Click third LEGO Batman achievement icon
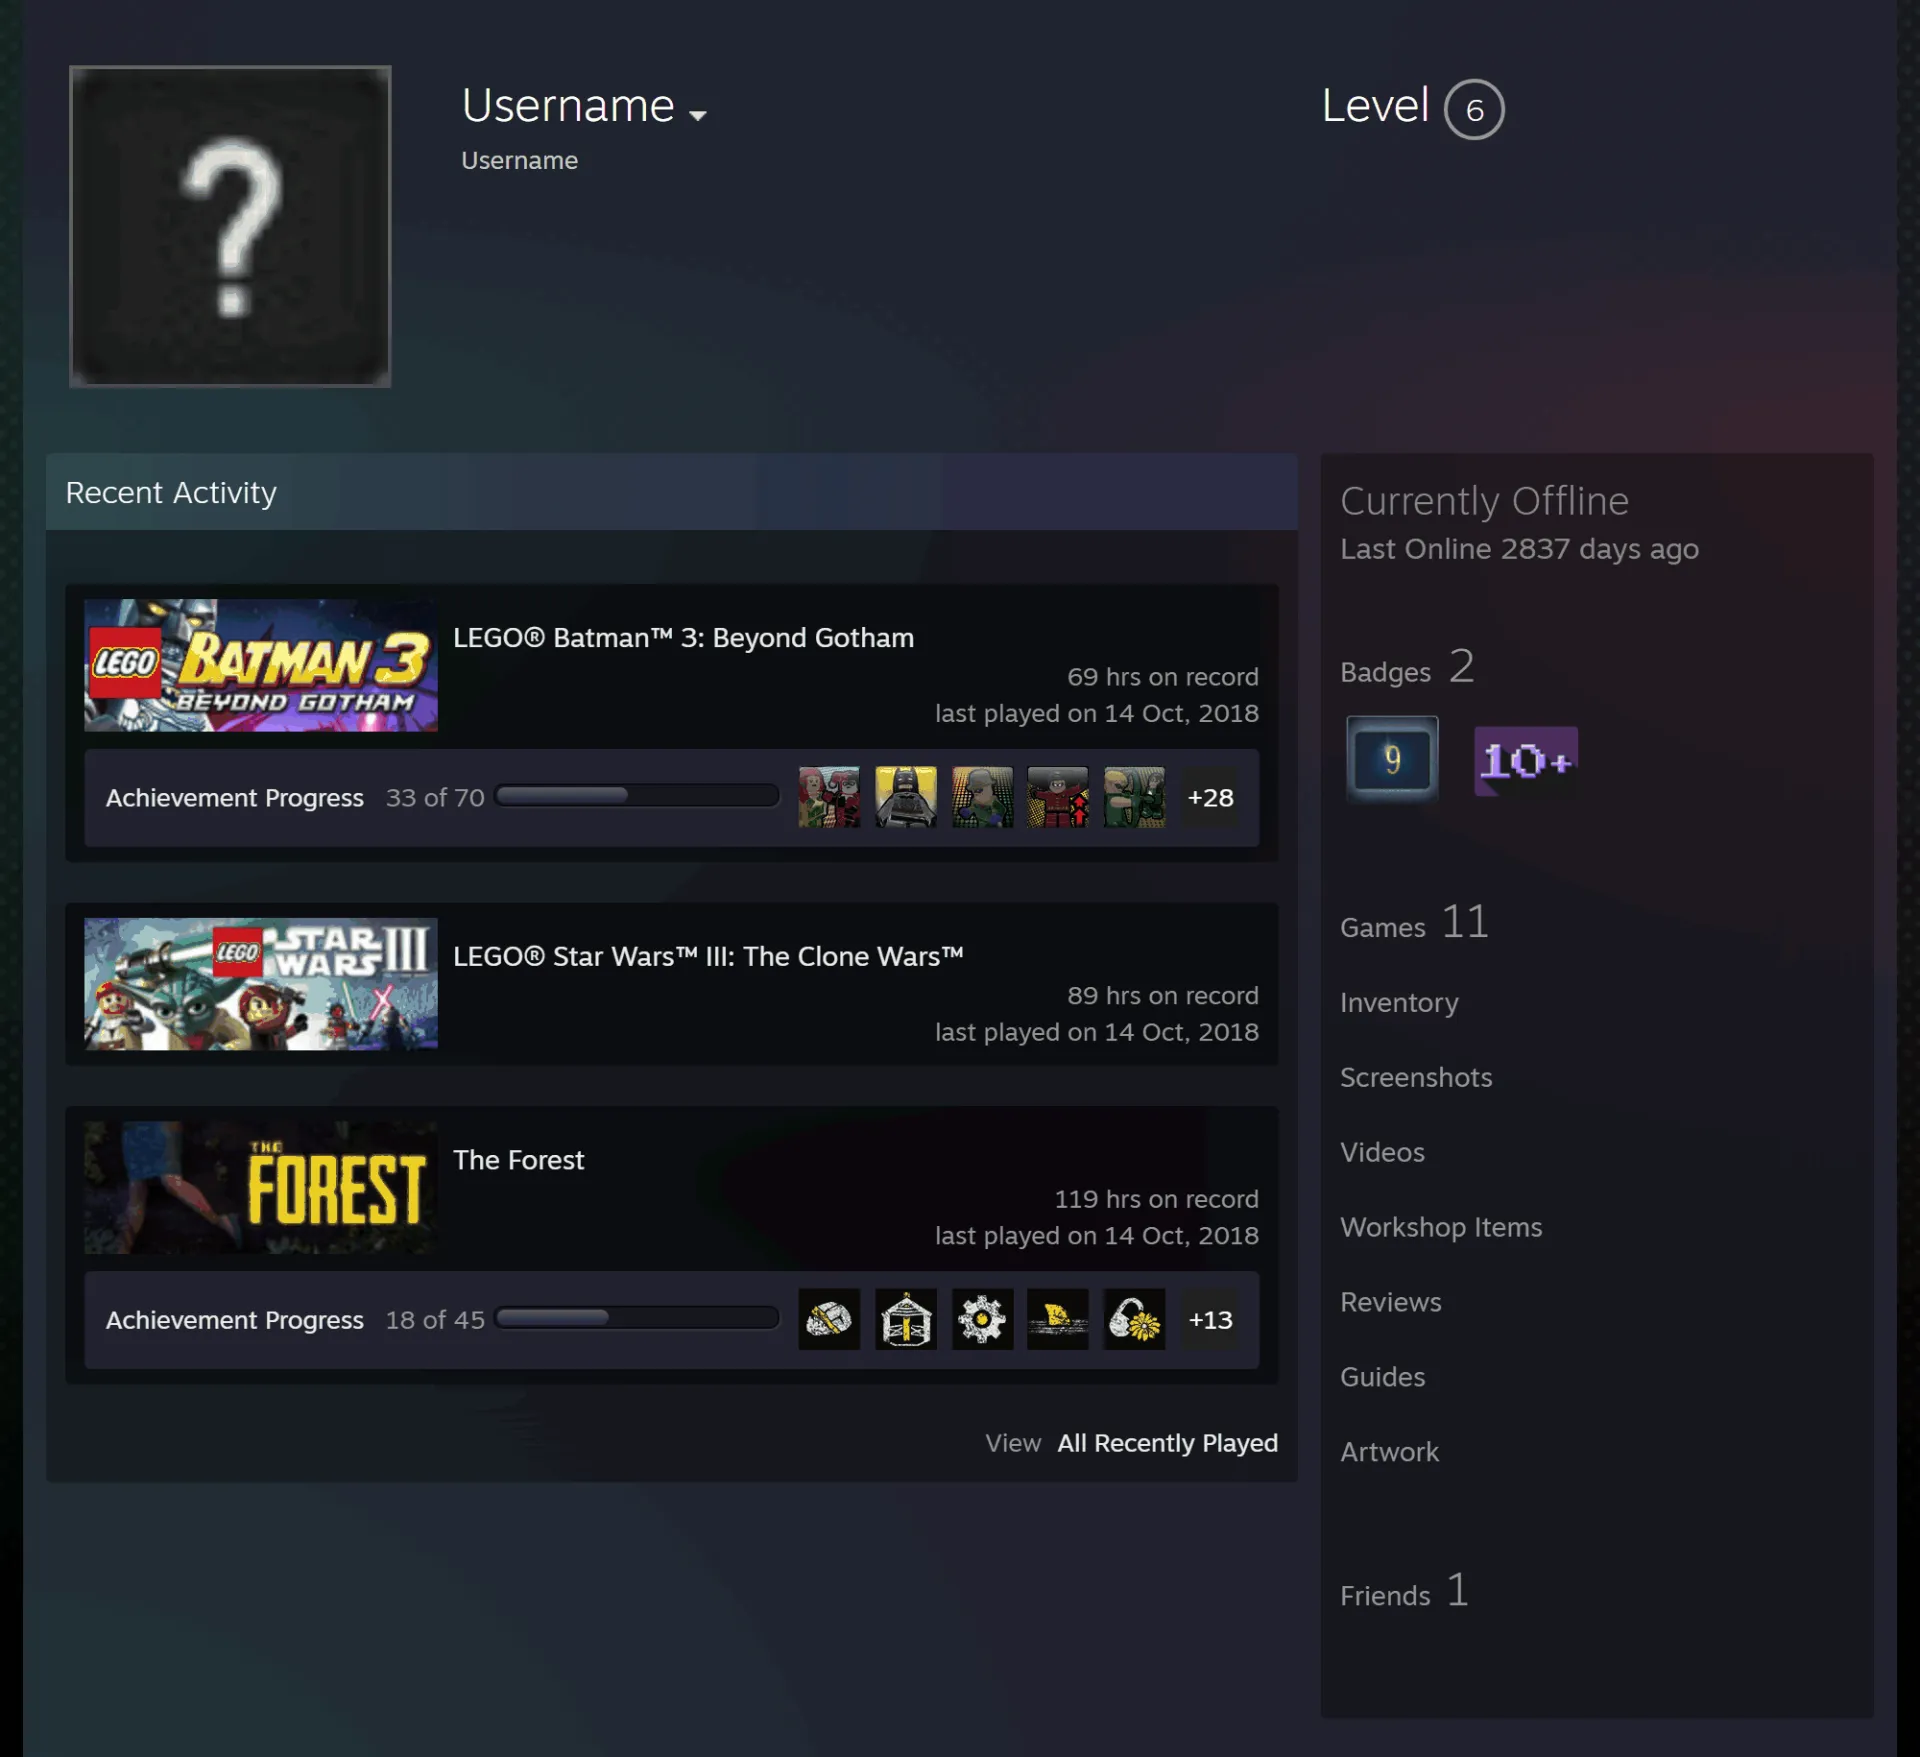This screenshot has height=1757, width=1920. click(x=982, y=797)
